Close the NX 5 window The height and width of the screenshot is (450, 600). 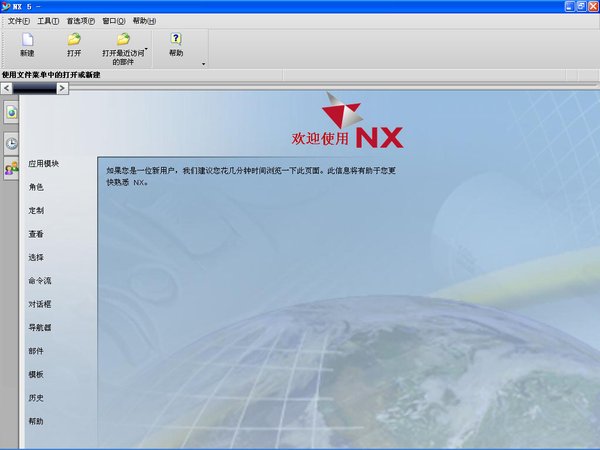coord(593,7)
